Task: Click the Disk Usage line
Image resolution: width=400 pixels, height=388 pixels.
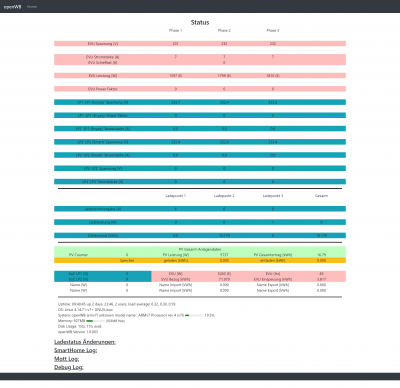Action: pyautogui.click(x=80, y=326)
